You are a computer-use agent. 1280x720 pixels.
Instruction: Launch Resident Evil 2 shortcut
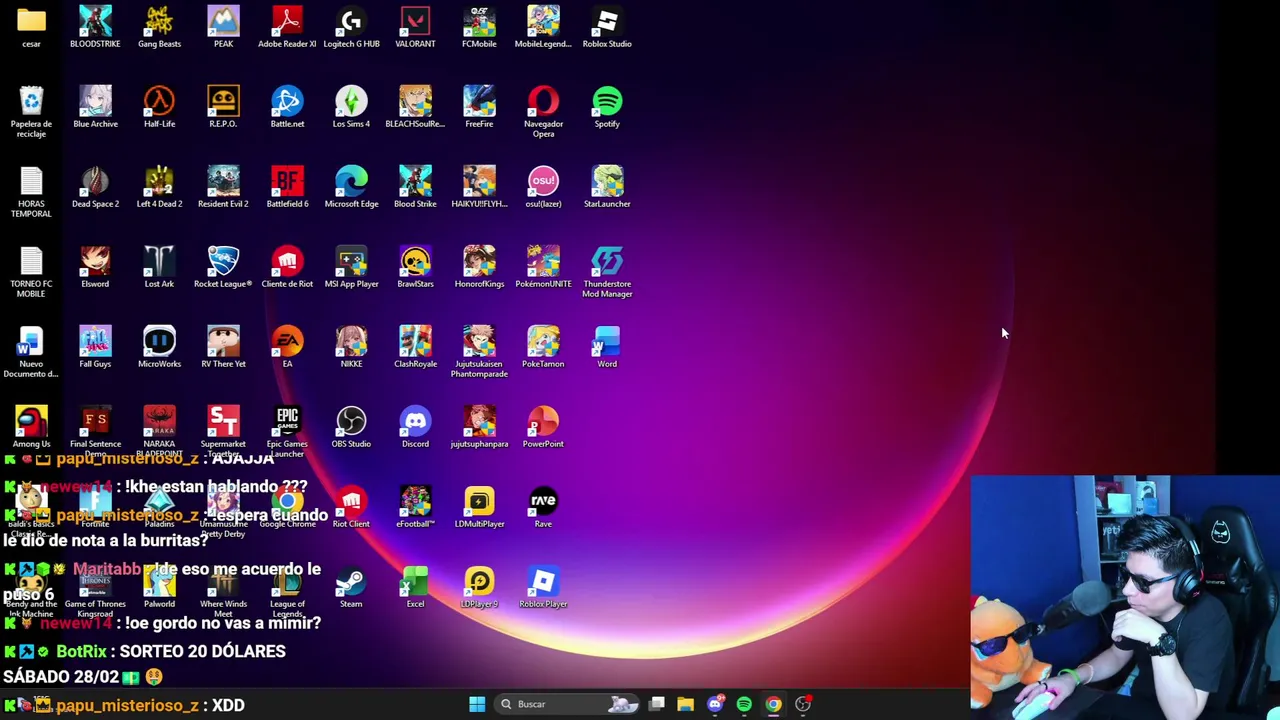(223, 187)
